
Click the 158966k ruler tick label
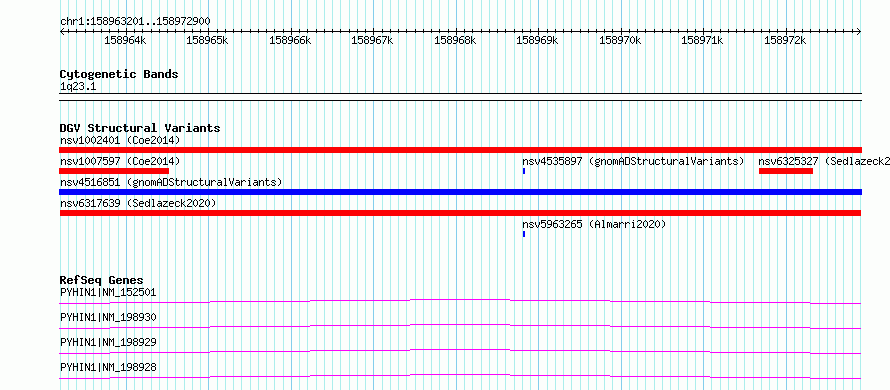291,40
